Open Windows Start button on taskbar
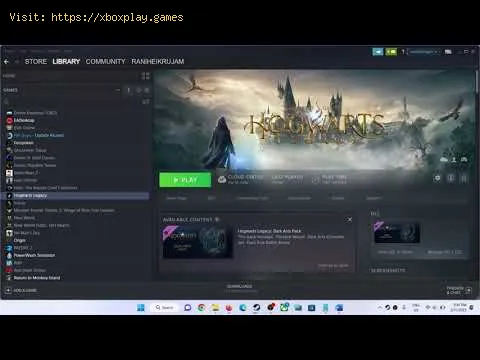Screen dimensions: 480x360 (x=141, y=307)
